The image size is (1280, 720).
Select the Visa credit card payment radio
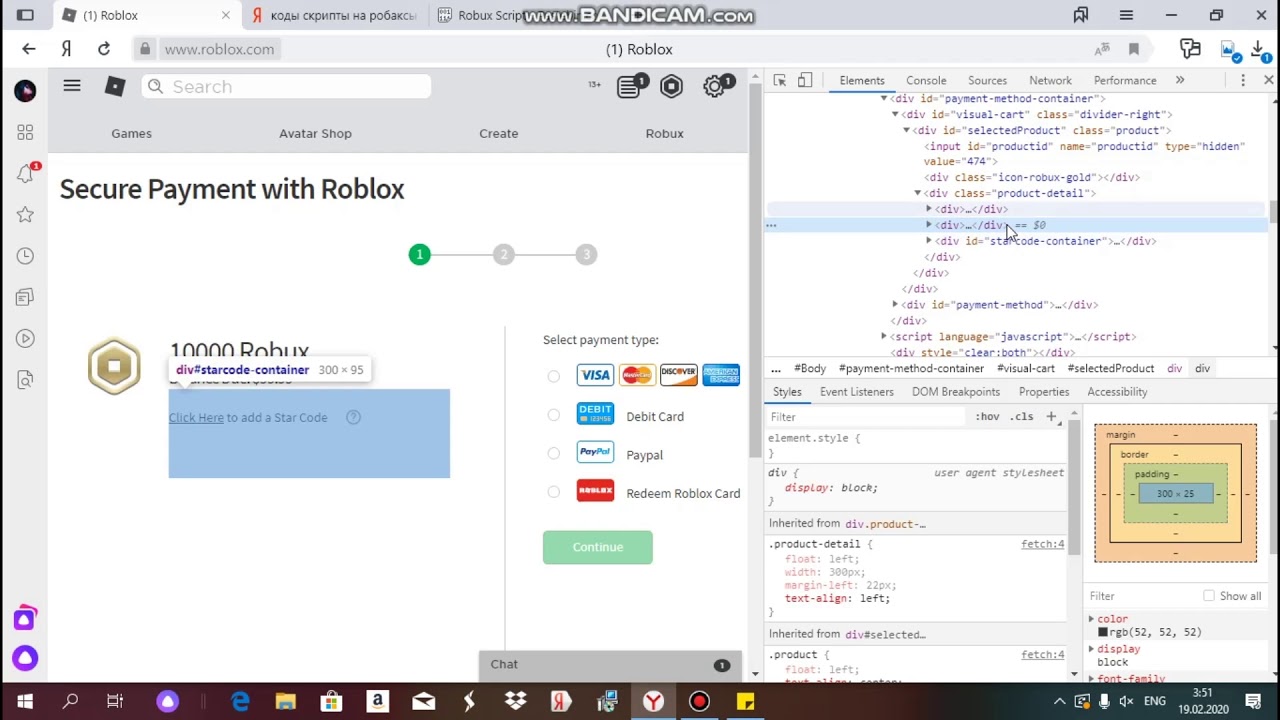click(554, 376)
